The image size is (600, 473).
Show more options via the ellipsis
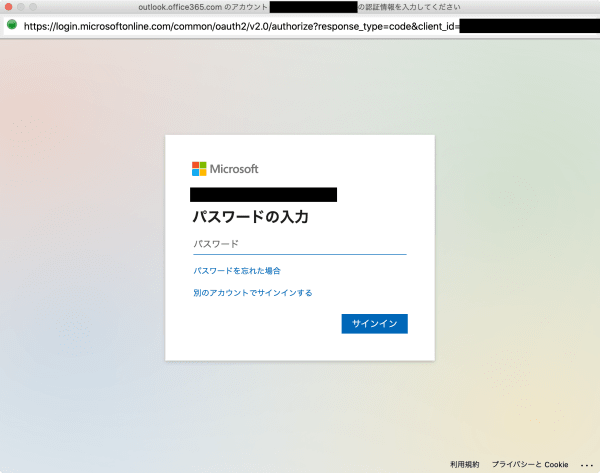click(587, 465)
